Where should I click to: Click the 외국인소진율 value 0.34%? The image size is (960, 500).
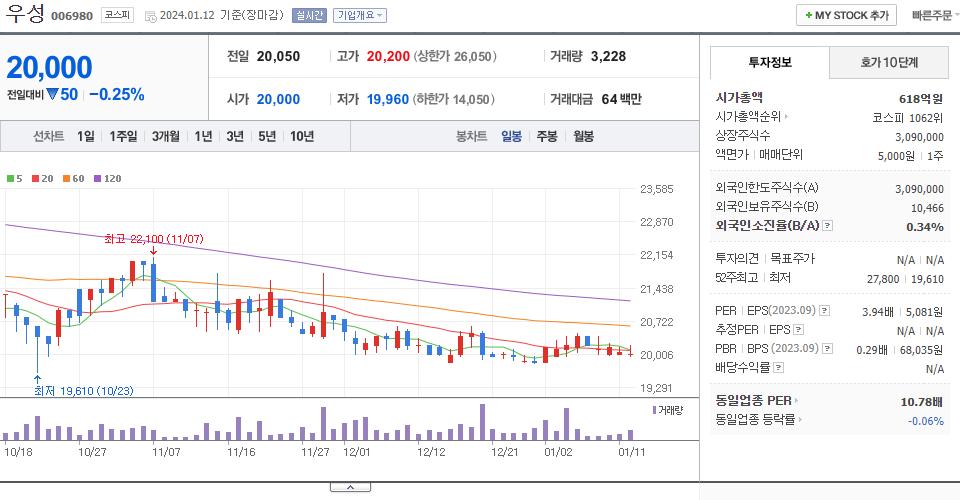click(x=925, y=227)
